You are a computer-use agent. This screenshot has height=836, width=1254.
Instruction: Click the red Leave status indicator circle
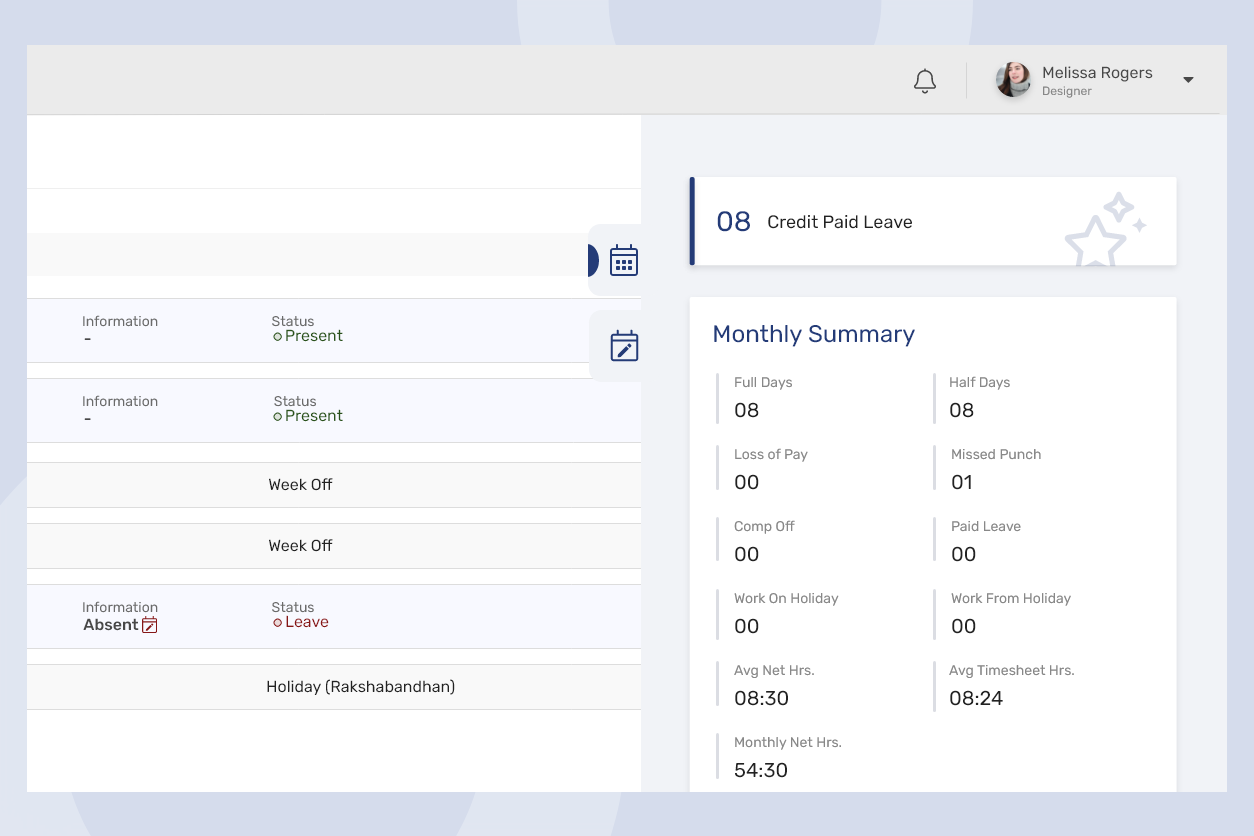[x=278, y=623]
